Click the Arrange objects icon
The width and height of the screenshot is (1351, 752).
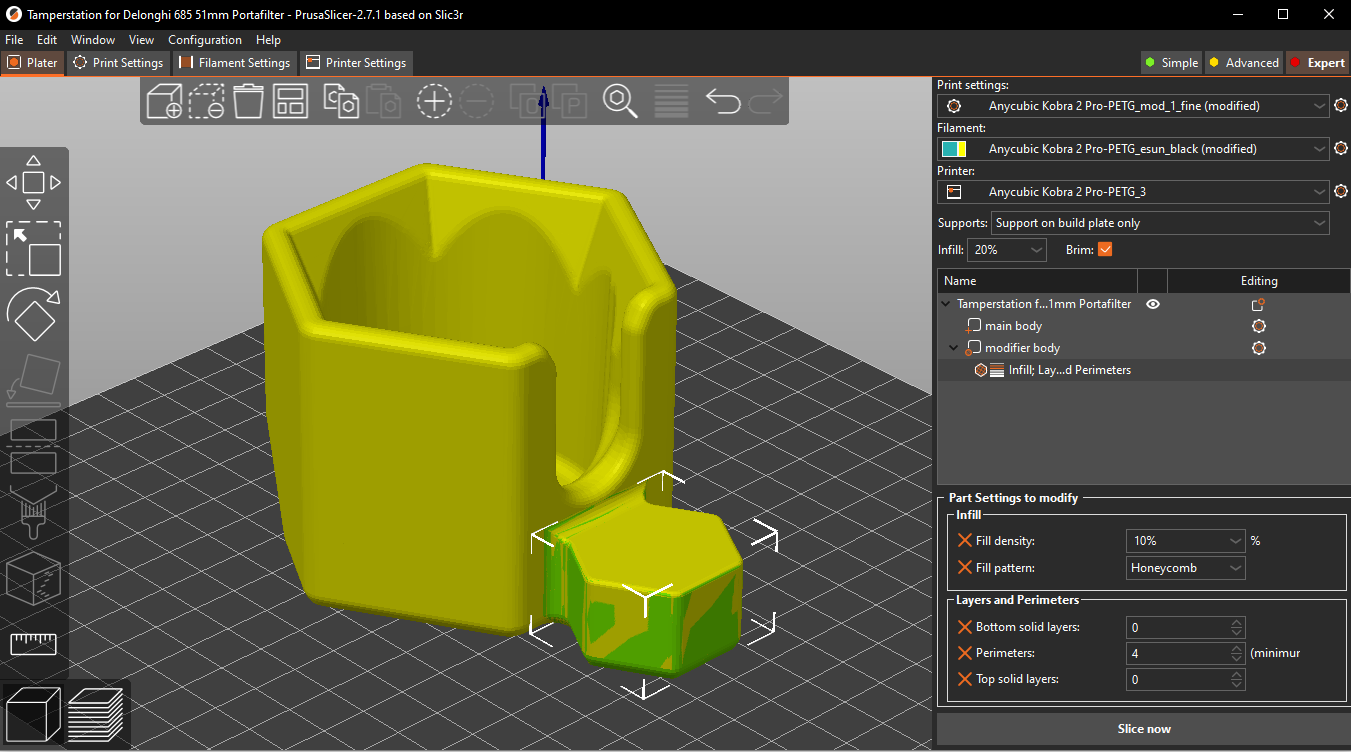[291, 101]
